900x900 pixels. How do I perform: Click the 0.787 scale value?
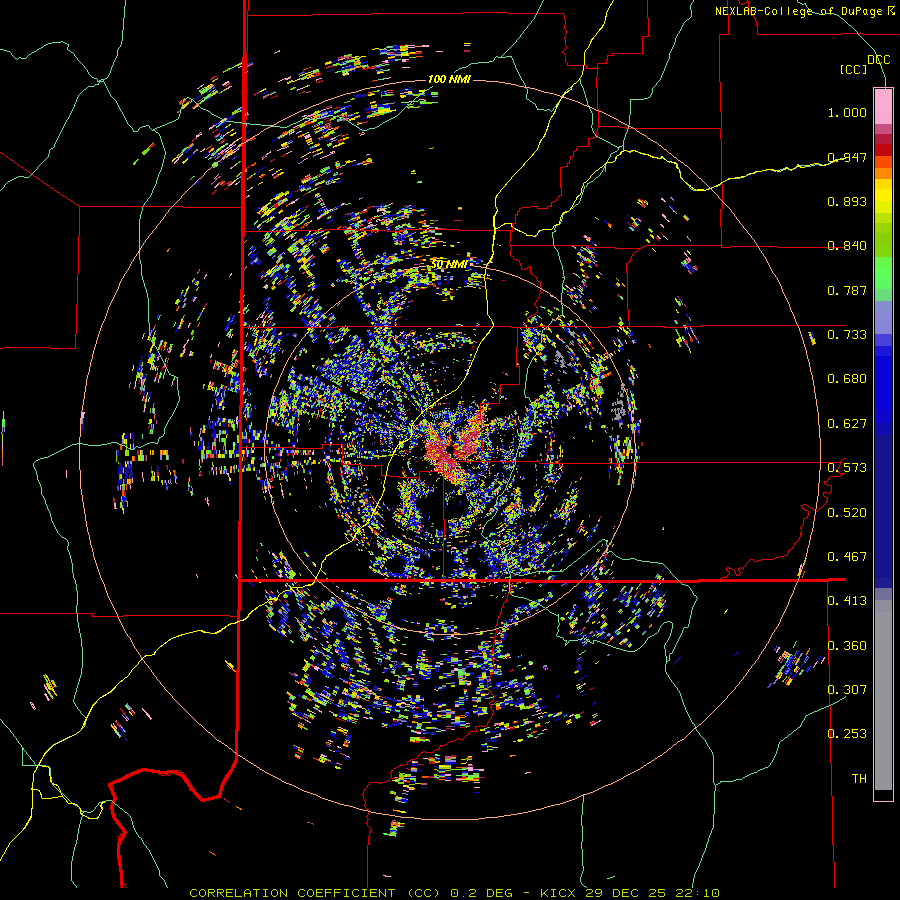tap(847, 290)
